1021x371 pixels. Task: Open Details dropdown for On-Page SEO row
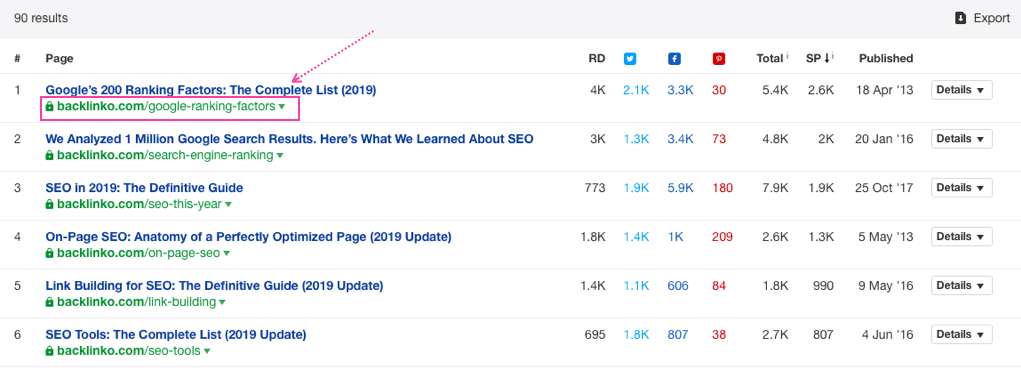(x=961, y=236)
